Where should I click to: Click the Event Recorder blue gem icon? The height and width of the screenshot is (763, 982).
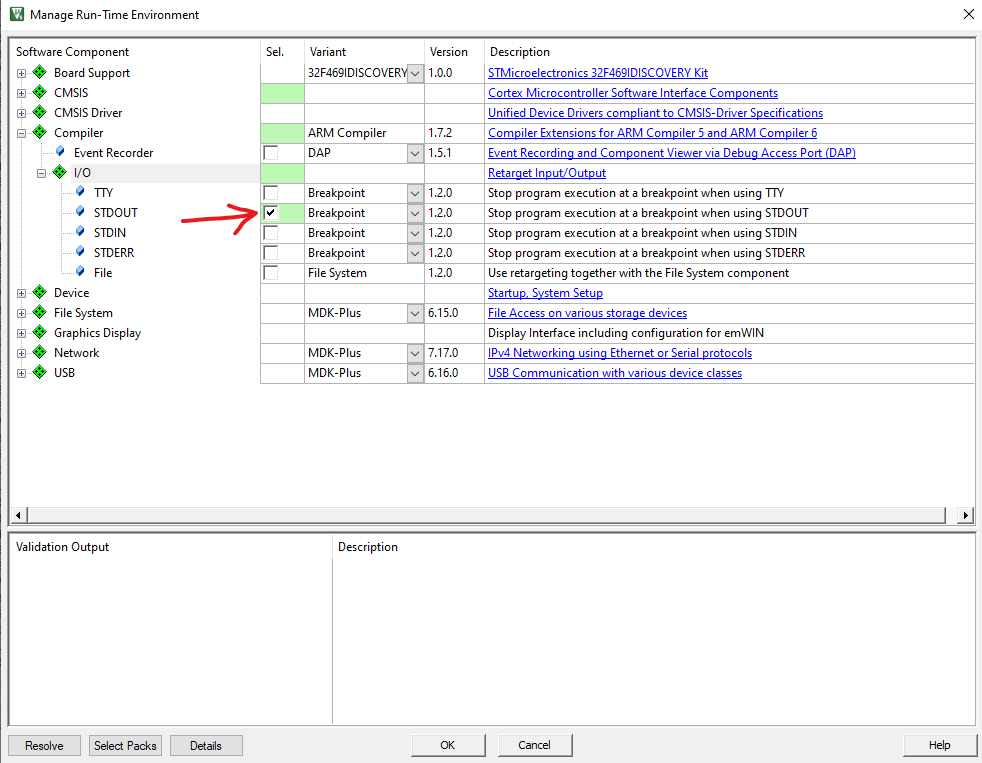click(x=60, y=152)
